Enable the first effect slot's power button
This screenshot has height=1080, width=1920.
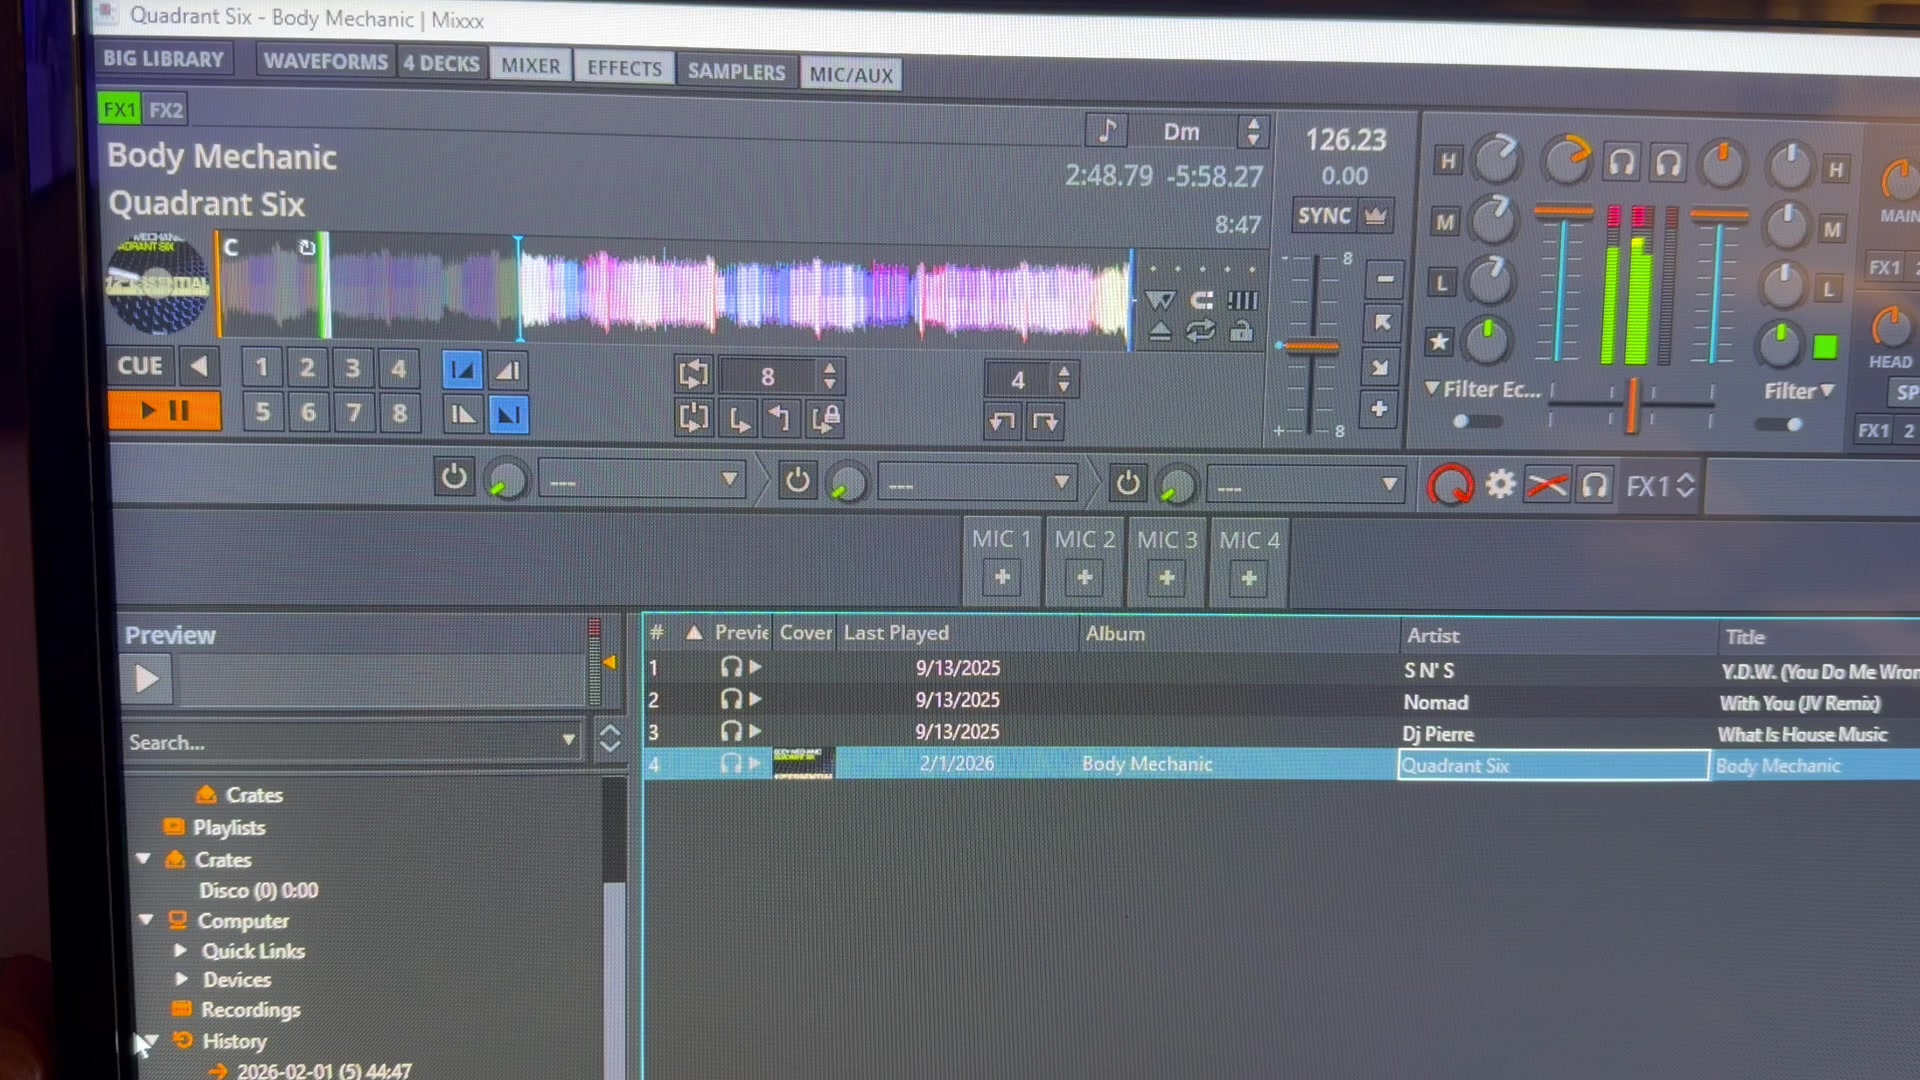pyautogui.click(x=454, y=477)
